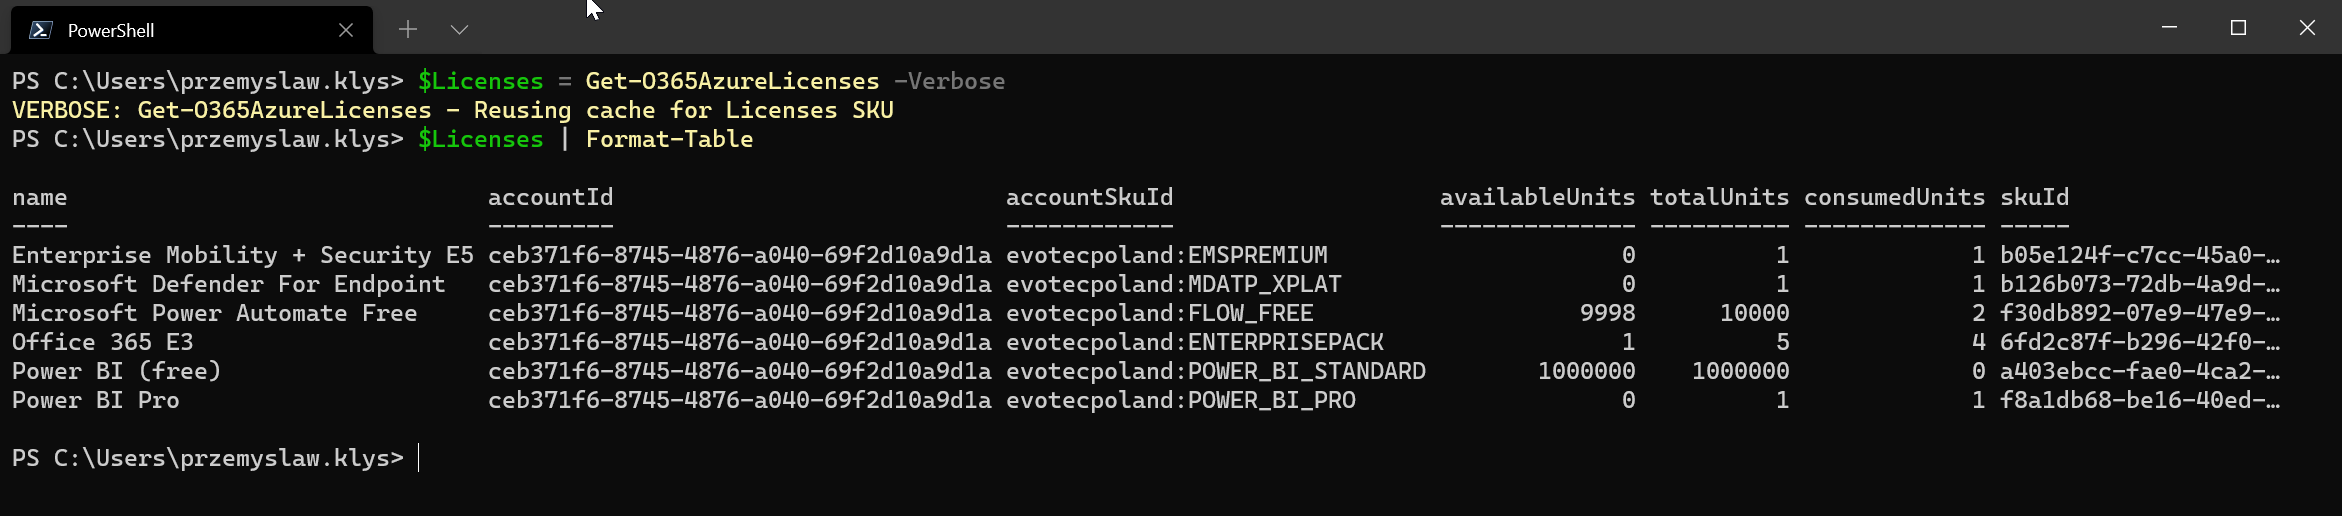2342x516 pixels.
Task: Click the skuId column header
Action: (x=2034, y=197)
